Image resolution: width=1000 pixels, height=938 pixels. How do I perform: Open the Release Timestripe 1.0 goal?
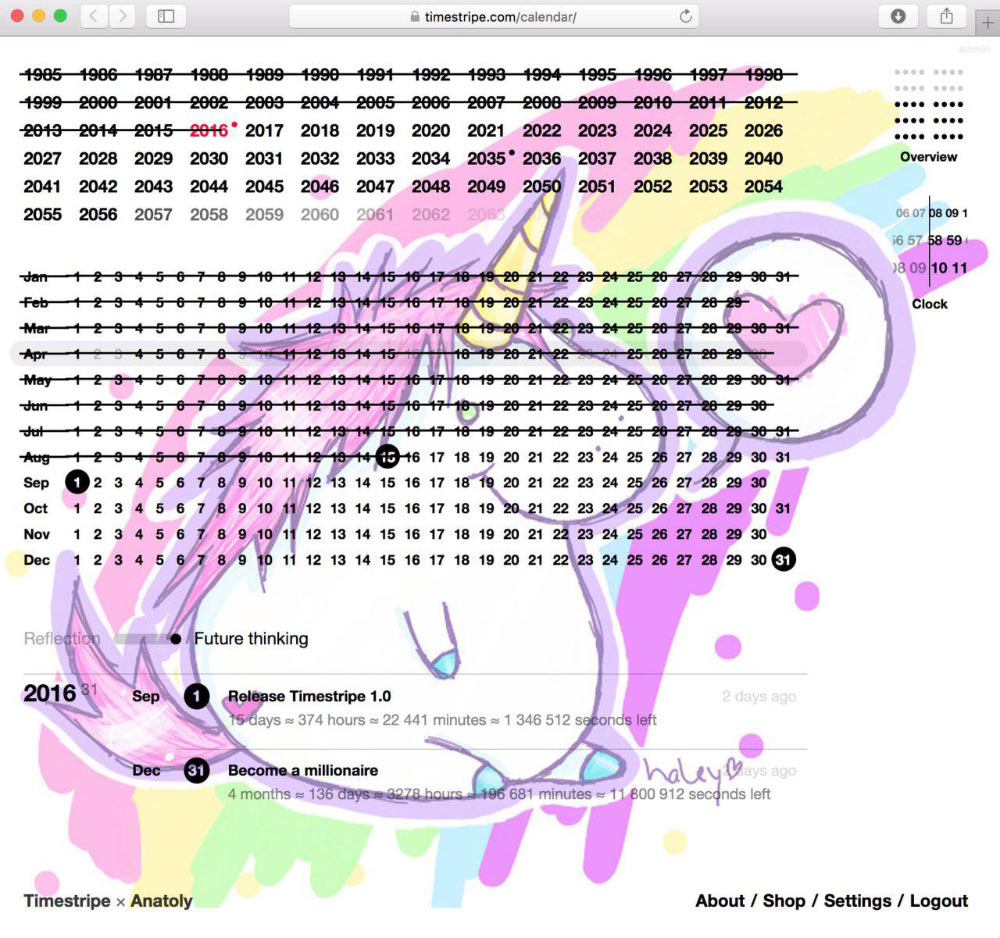point(309,696)
